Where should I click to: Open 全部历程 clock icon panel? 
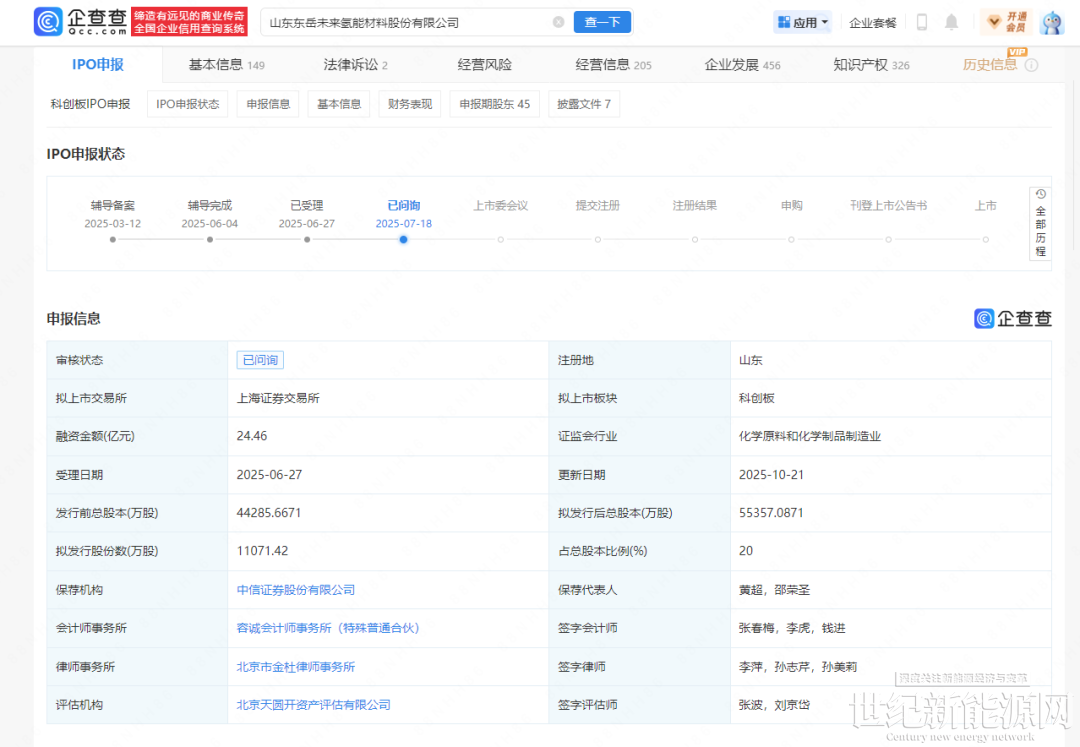click(x=1040, y=223)
